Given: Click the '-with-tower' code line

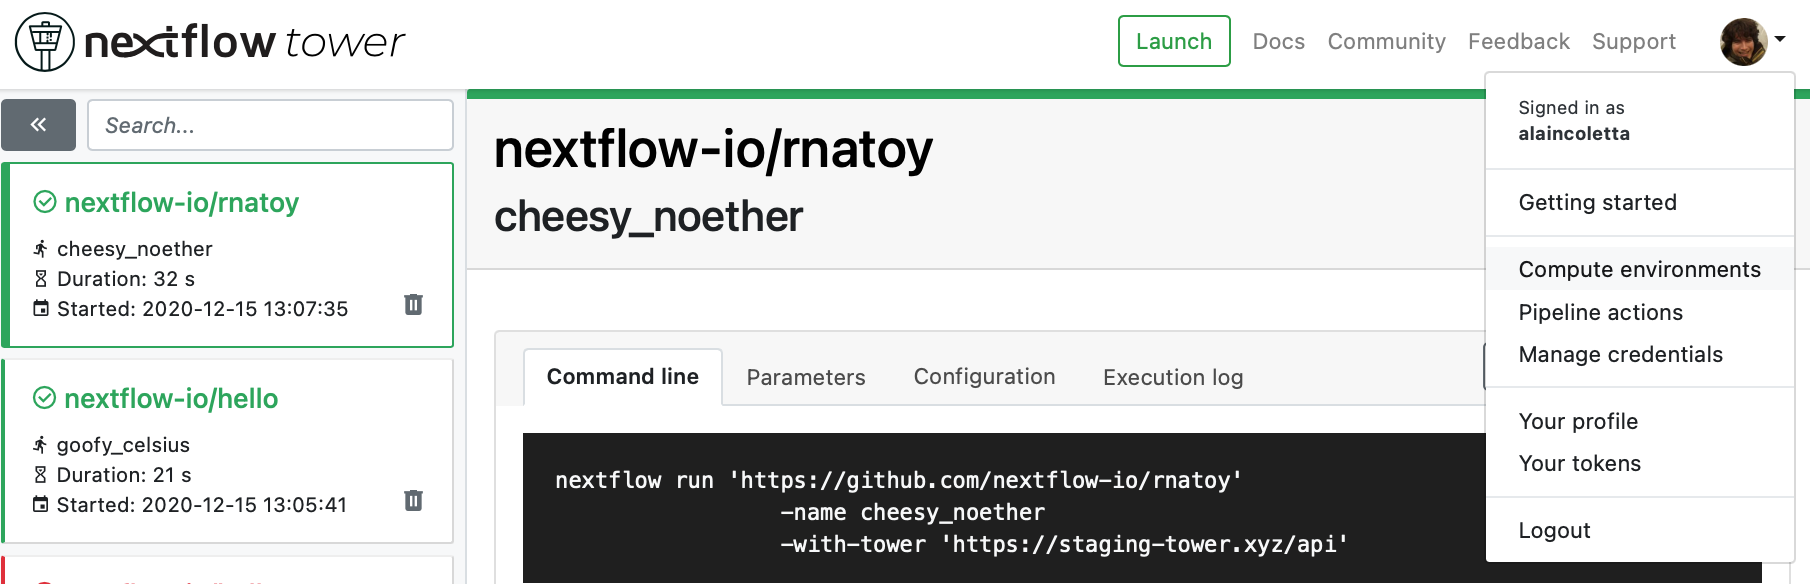Looking at the screenshot, I should [x=1064, y=544].
